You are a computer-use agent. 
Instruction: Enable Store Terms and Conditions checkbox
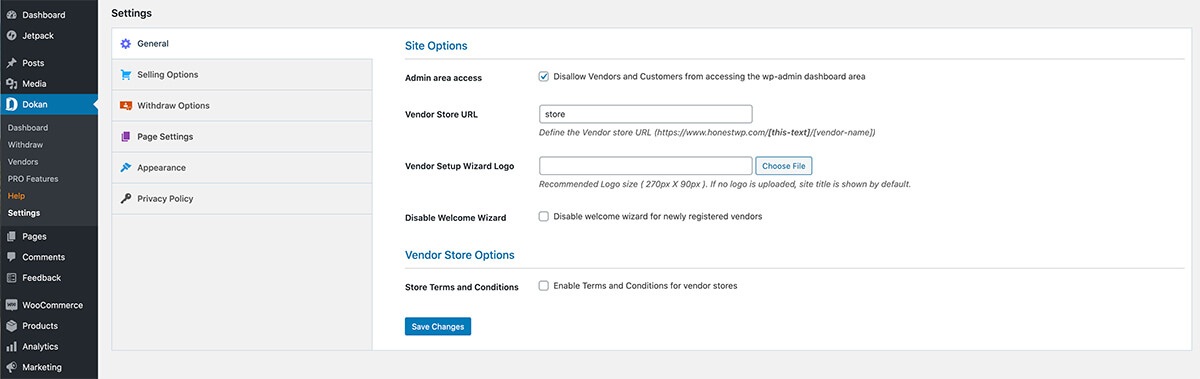point(544,286)
